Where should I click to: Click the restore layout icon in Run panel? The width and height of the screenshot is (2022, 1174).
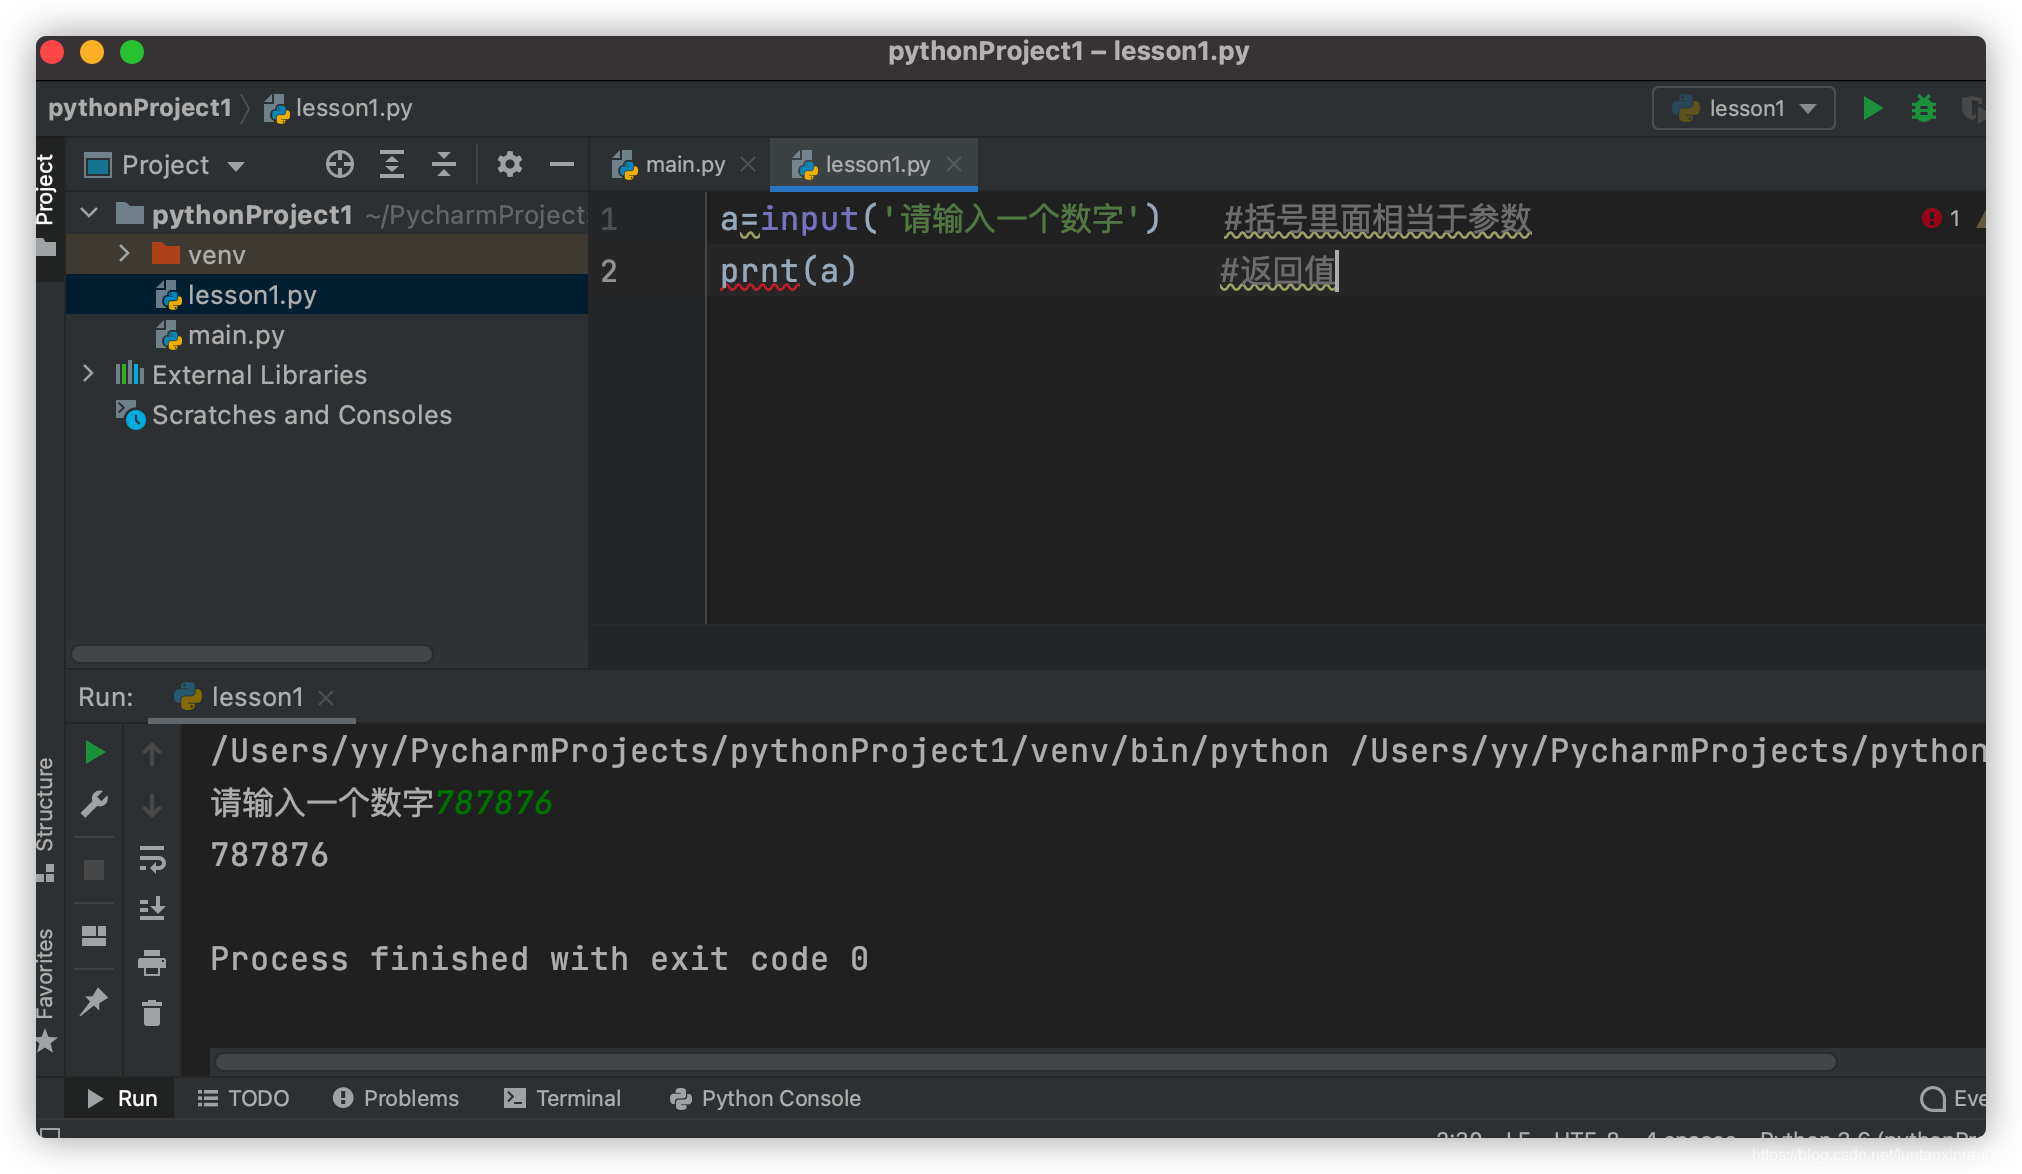point(94,936)
